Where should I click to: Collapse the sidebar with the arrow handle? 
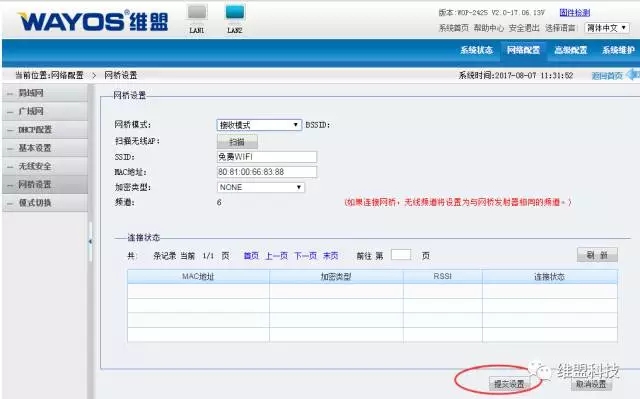point(90,242)
